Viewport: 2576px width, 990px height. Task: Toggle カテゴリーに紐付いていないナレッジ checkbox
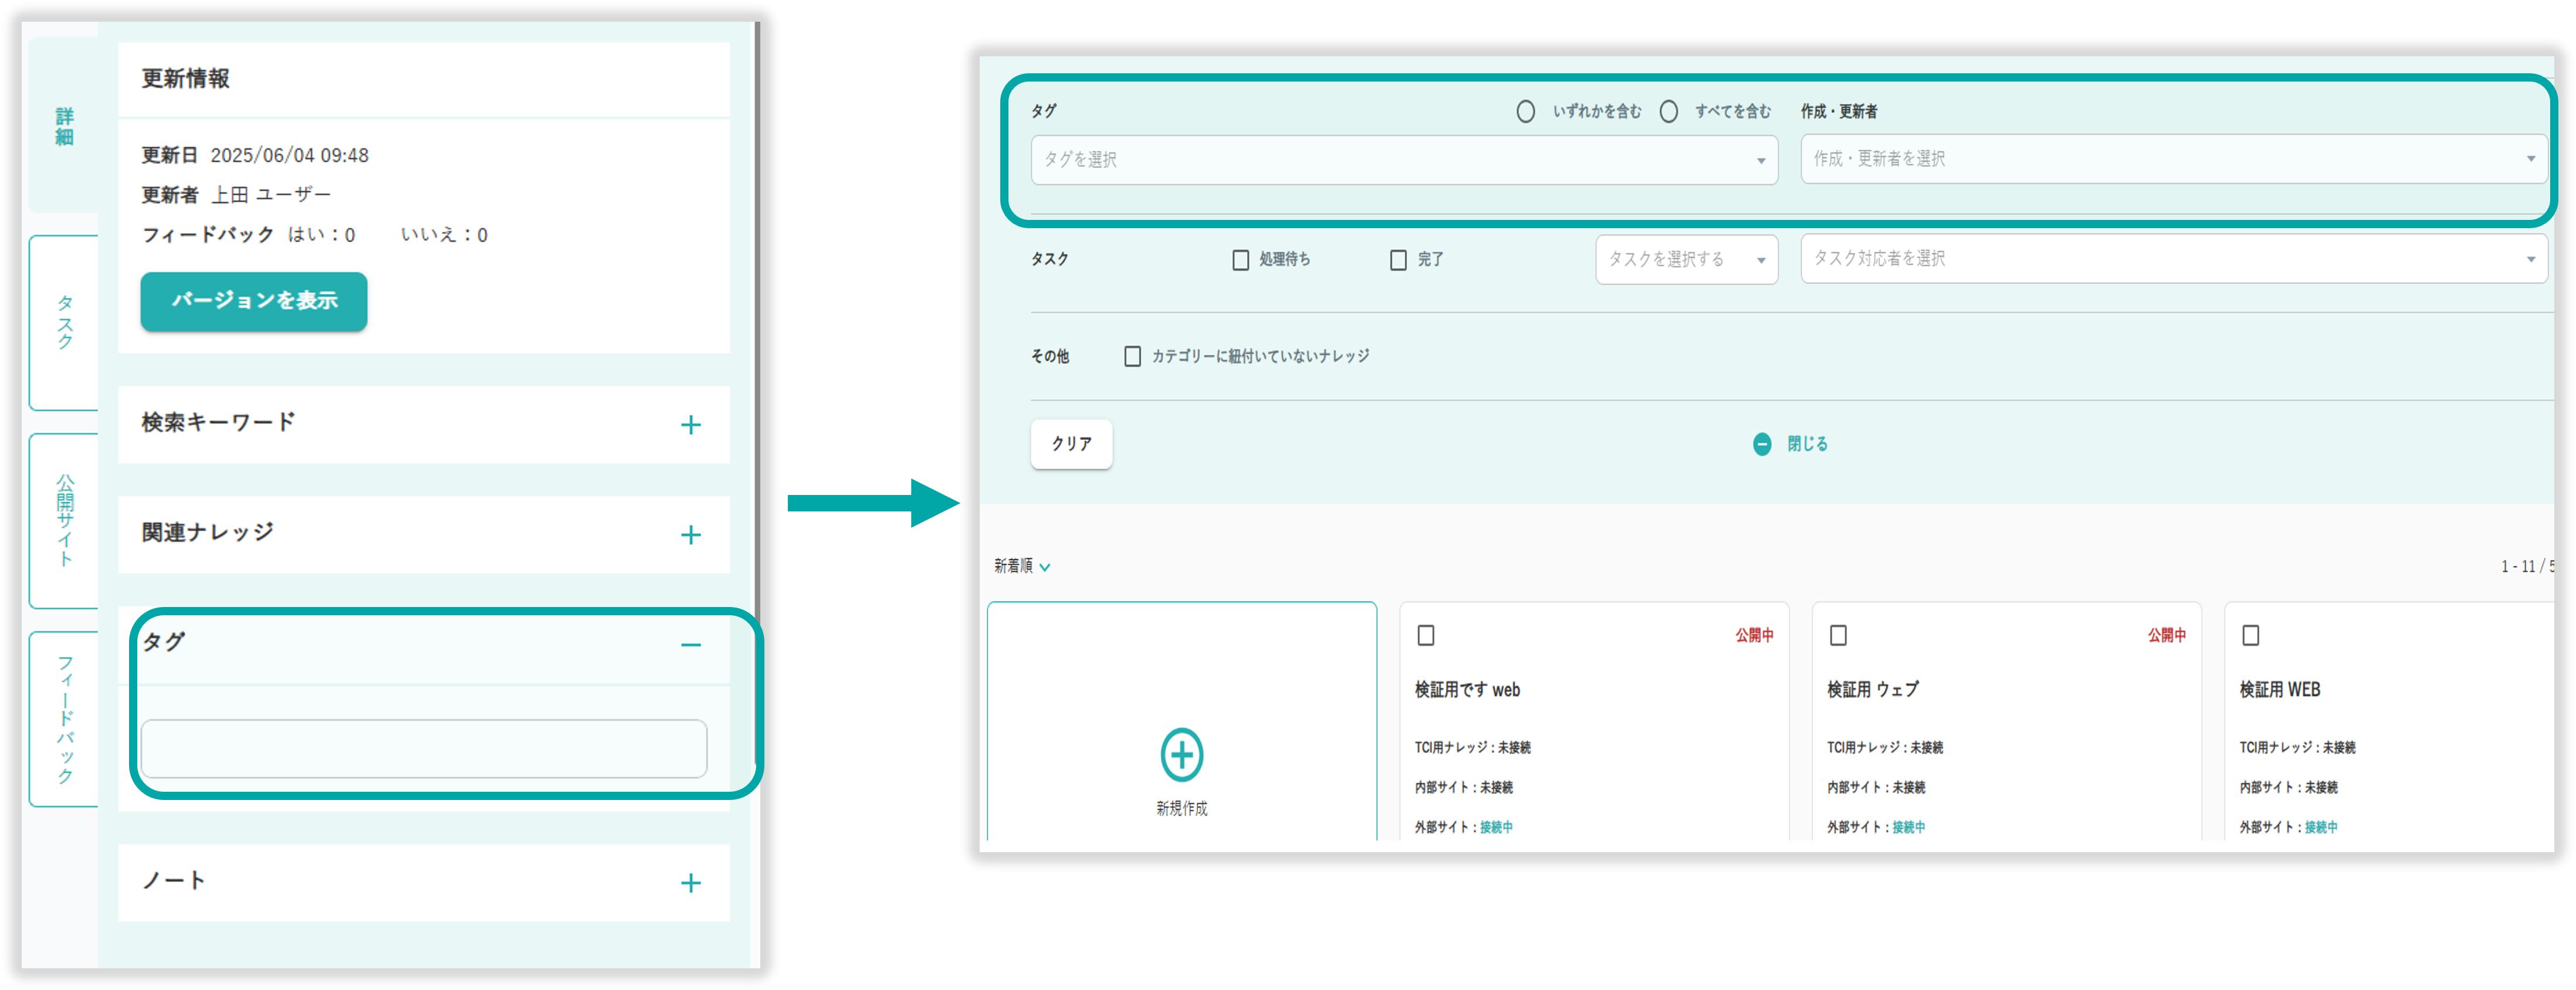coord(1132,357)
